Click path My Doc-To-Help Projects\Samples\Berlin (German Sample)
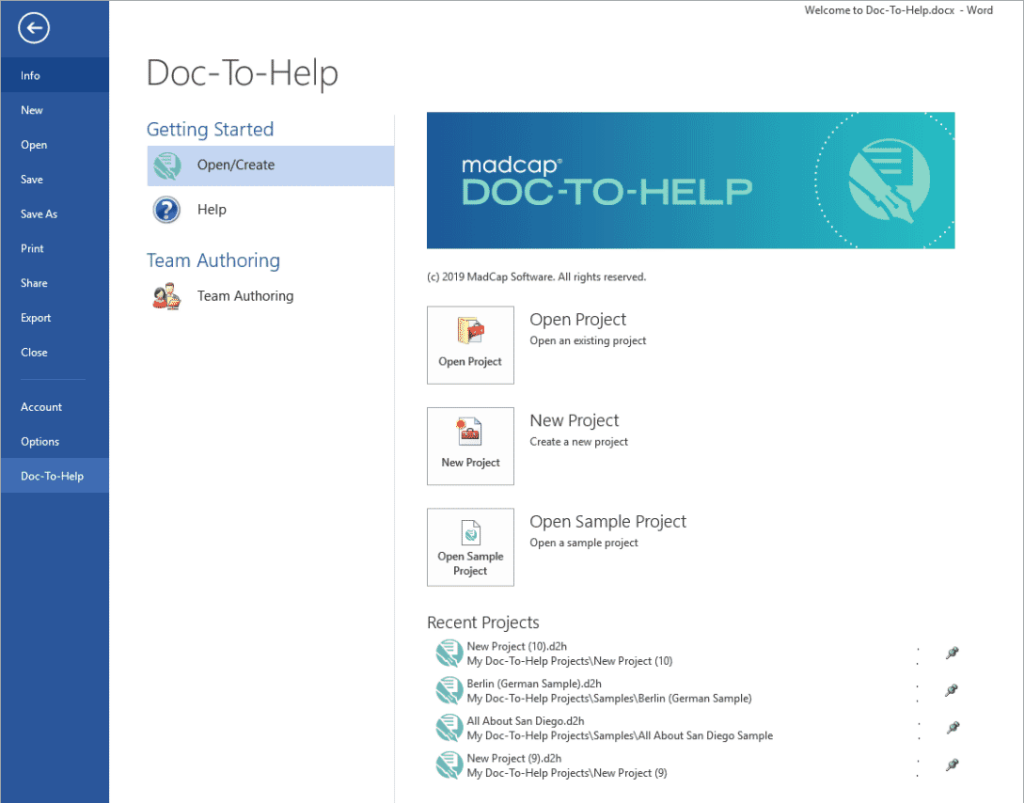The image size is (1024, 803). pyautogui.click(x=609, y=699)
